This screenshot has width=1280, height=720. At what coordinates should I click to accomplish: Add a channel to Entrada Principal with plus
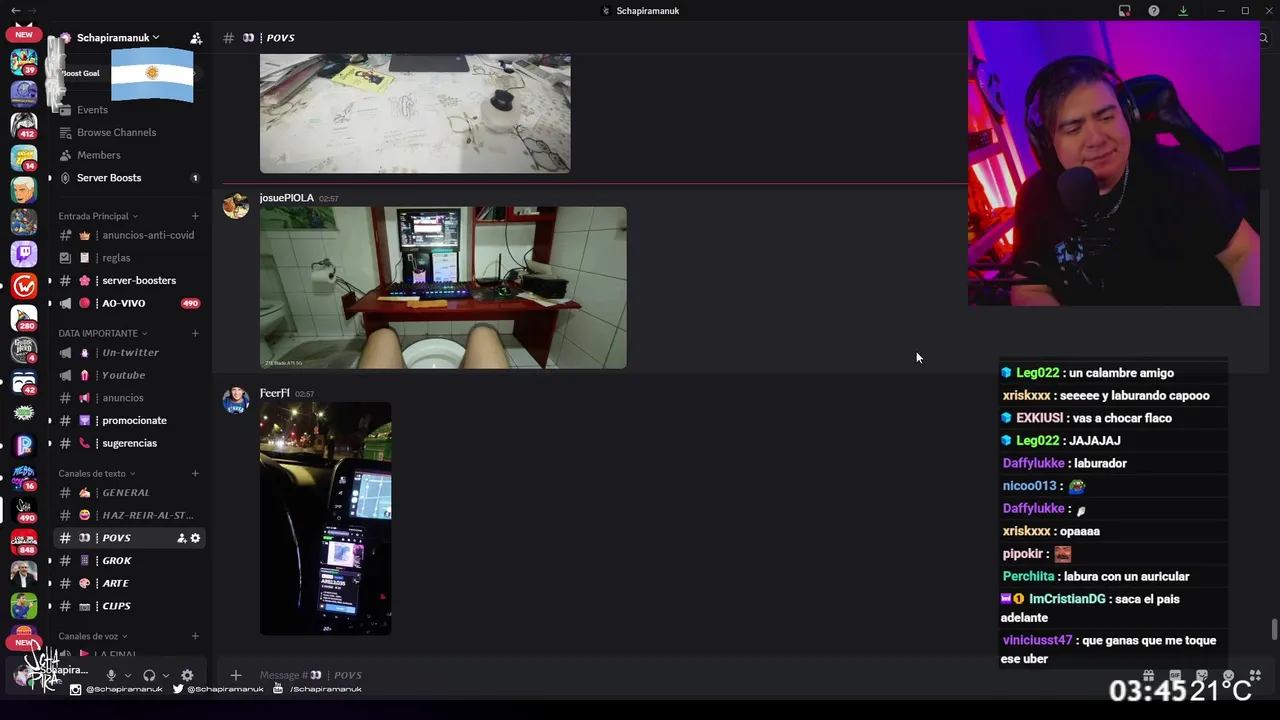tap(195, 216)
